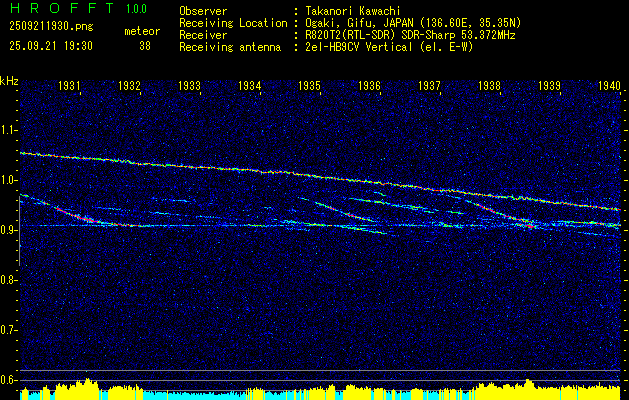The width and height of the screenshot is (629, 400).
Task: Click the Receiving antenna label
Action: click(x=230, y=47)
